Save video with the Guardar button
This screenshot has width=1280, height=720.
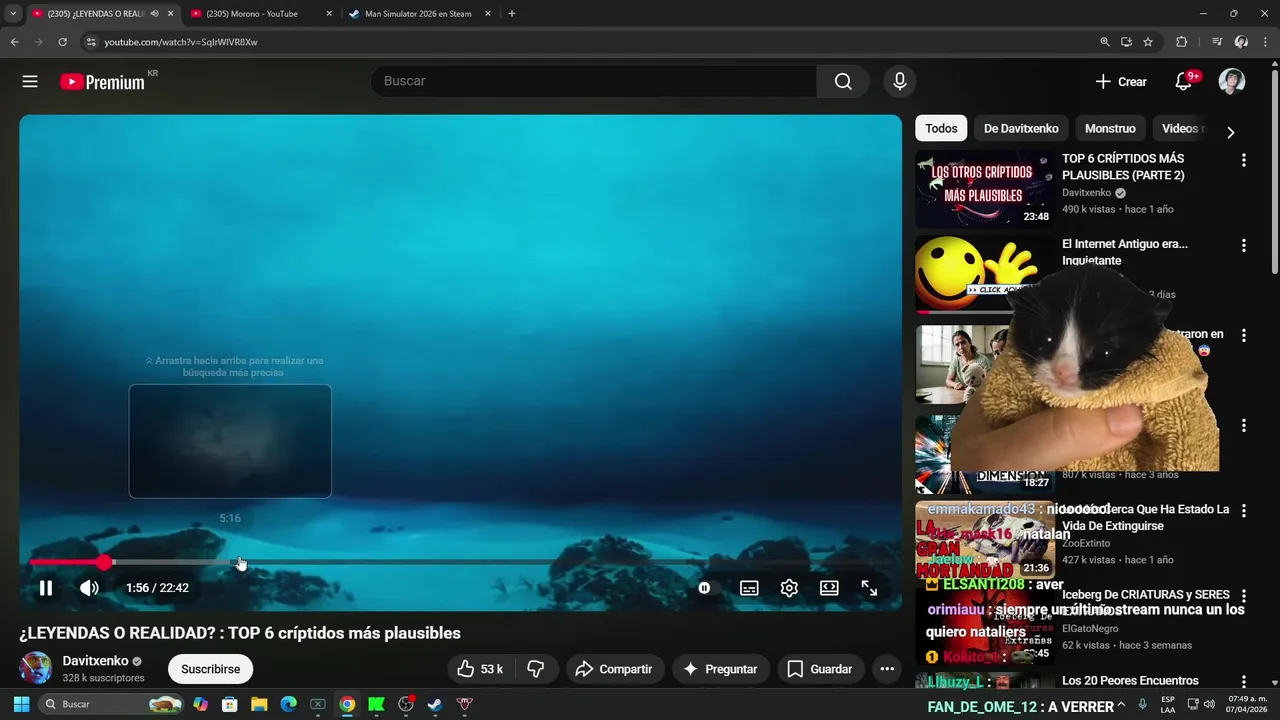820,669
